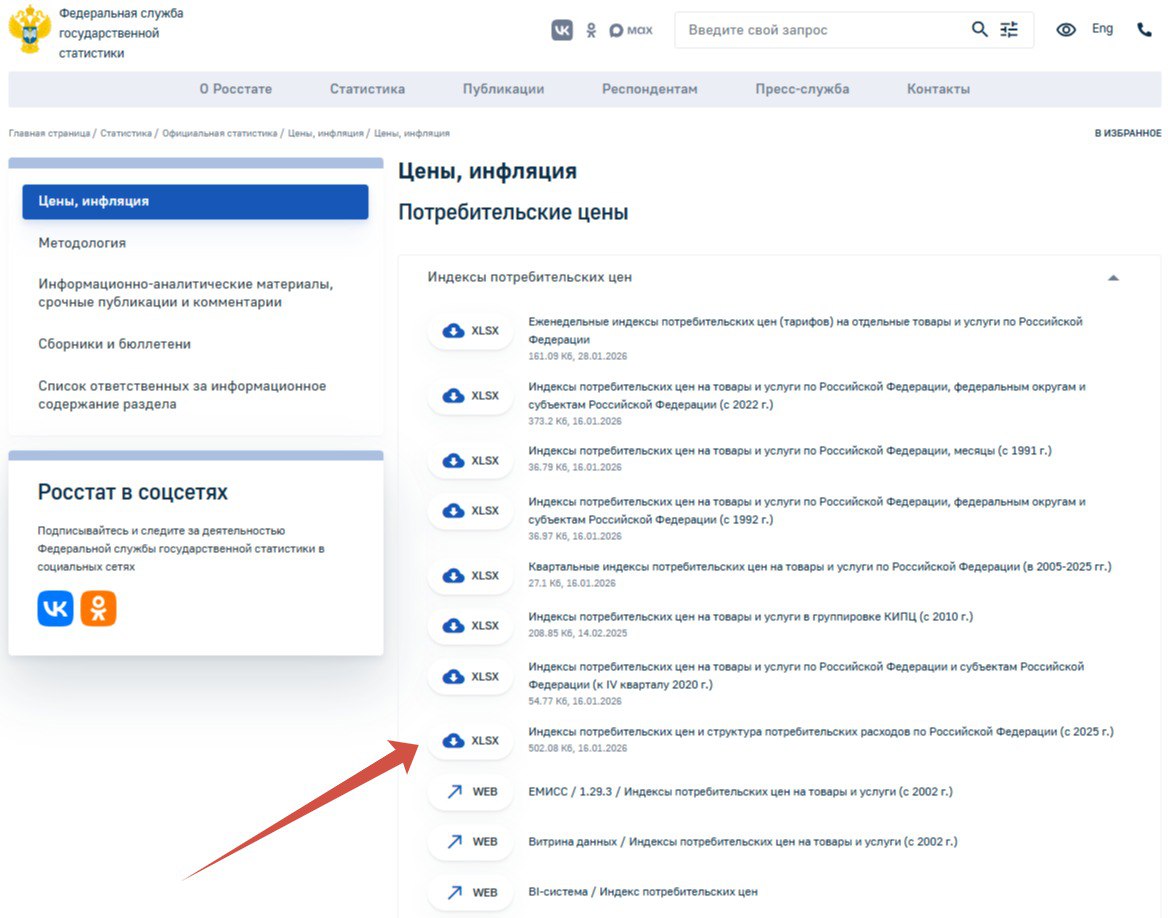
Task: Open the Публикации menu item
Action: tap(503, 89)
